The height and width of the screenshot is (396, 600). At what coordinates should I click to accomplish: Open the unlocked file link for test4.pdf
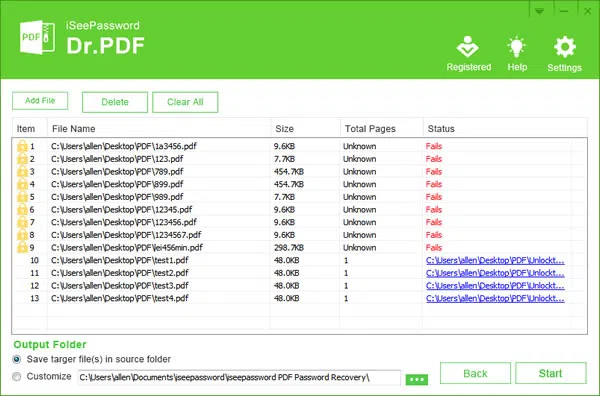(495, 298)
